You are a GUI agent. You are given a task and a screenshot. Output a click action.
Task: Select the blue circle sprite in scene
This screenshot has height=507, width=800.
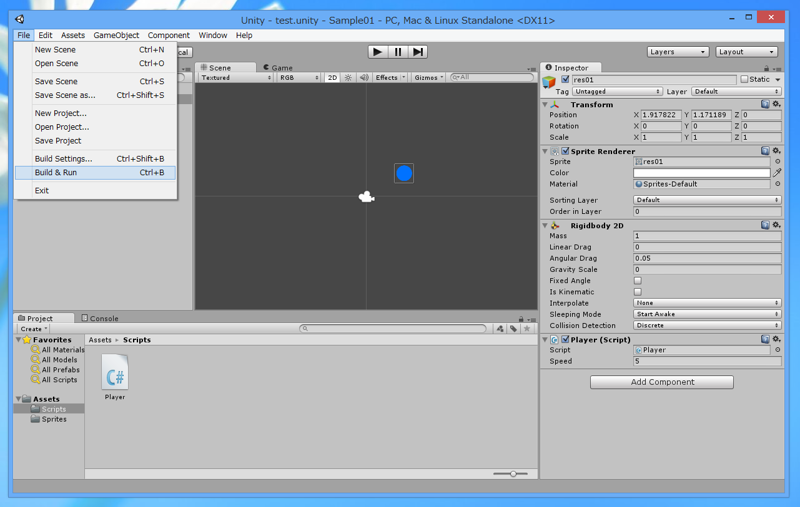(x=404, y=173)
